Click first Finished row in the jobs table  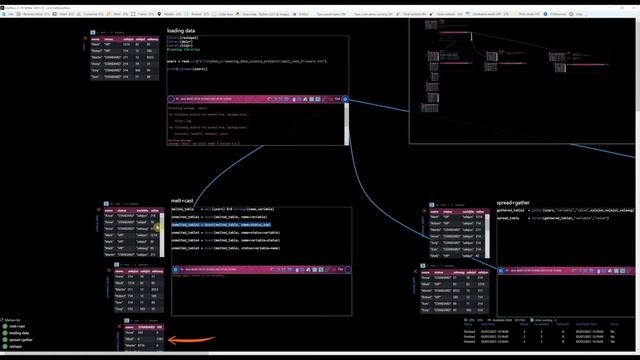click(540, 332)
